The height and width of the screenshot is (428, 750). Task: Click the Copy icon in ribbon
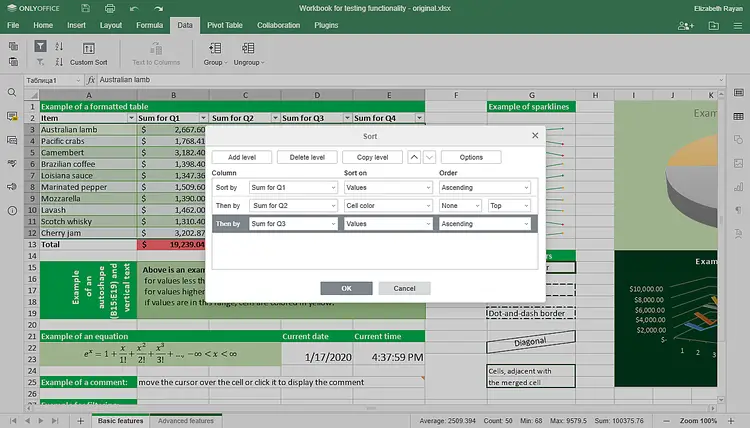(13, 46)
